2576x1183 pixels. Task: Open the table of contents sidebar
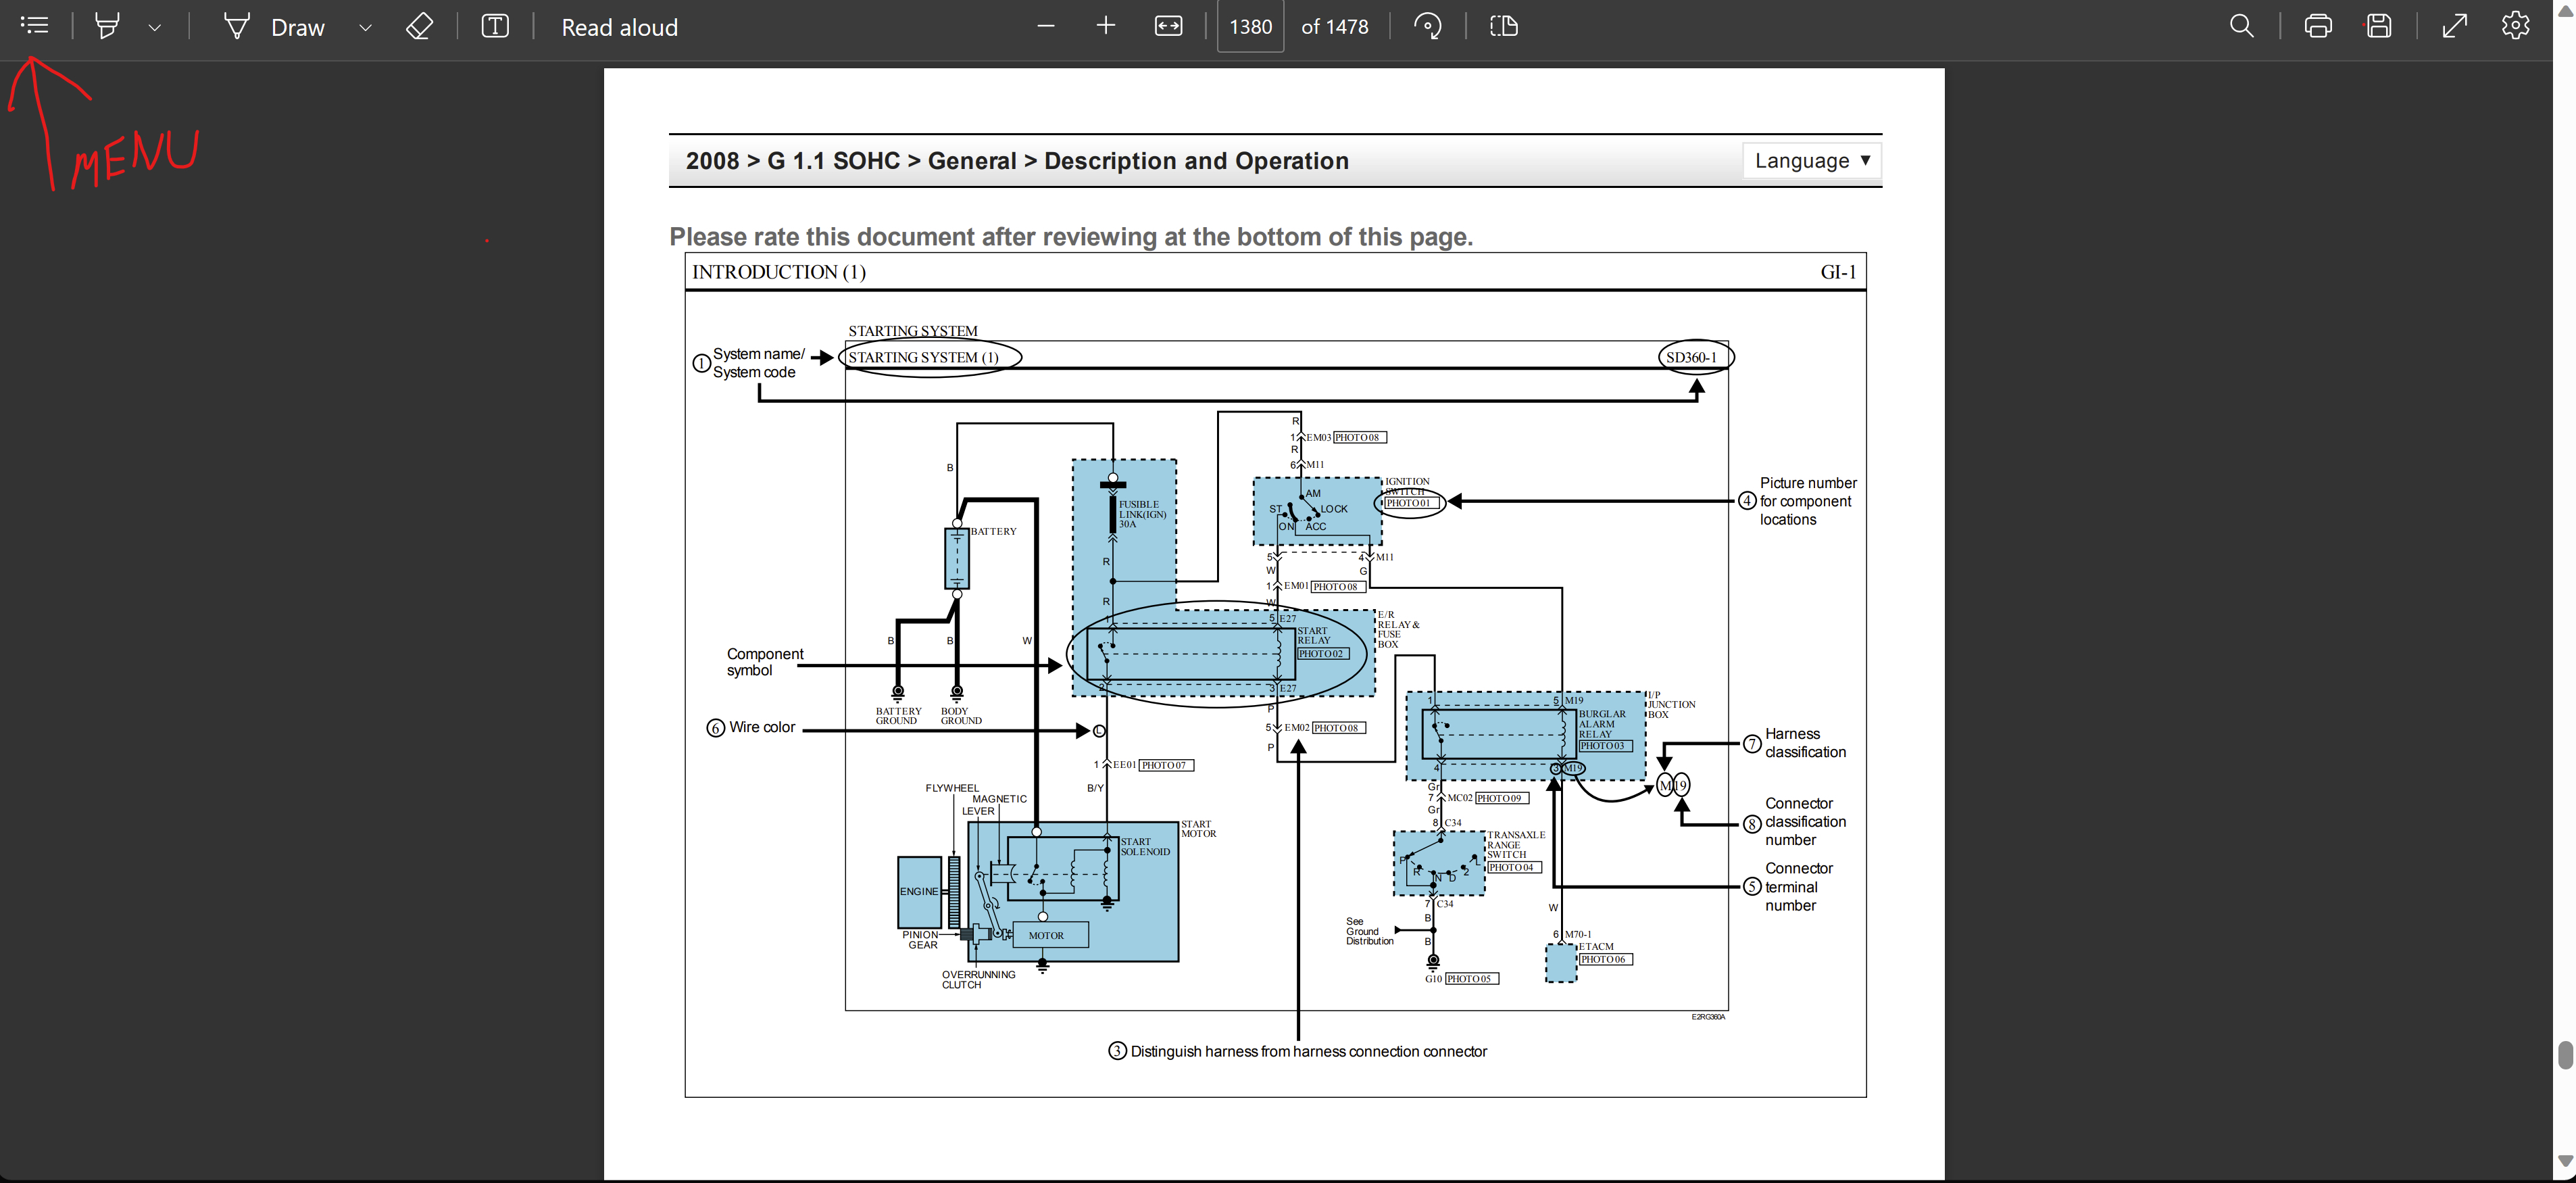(35, 26)
